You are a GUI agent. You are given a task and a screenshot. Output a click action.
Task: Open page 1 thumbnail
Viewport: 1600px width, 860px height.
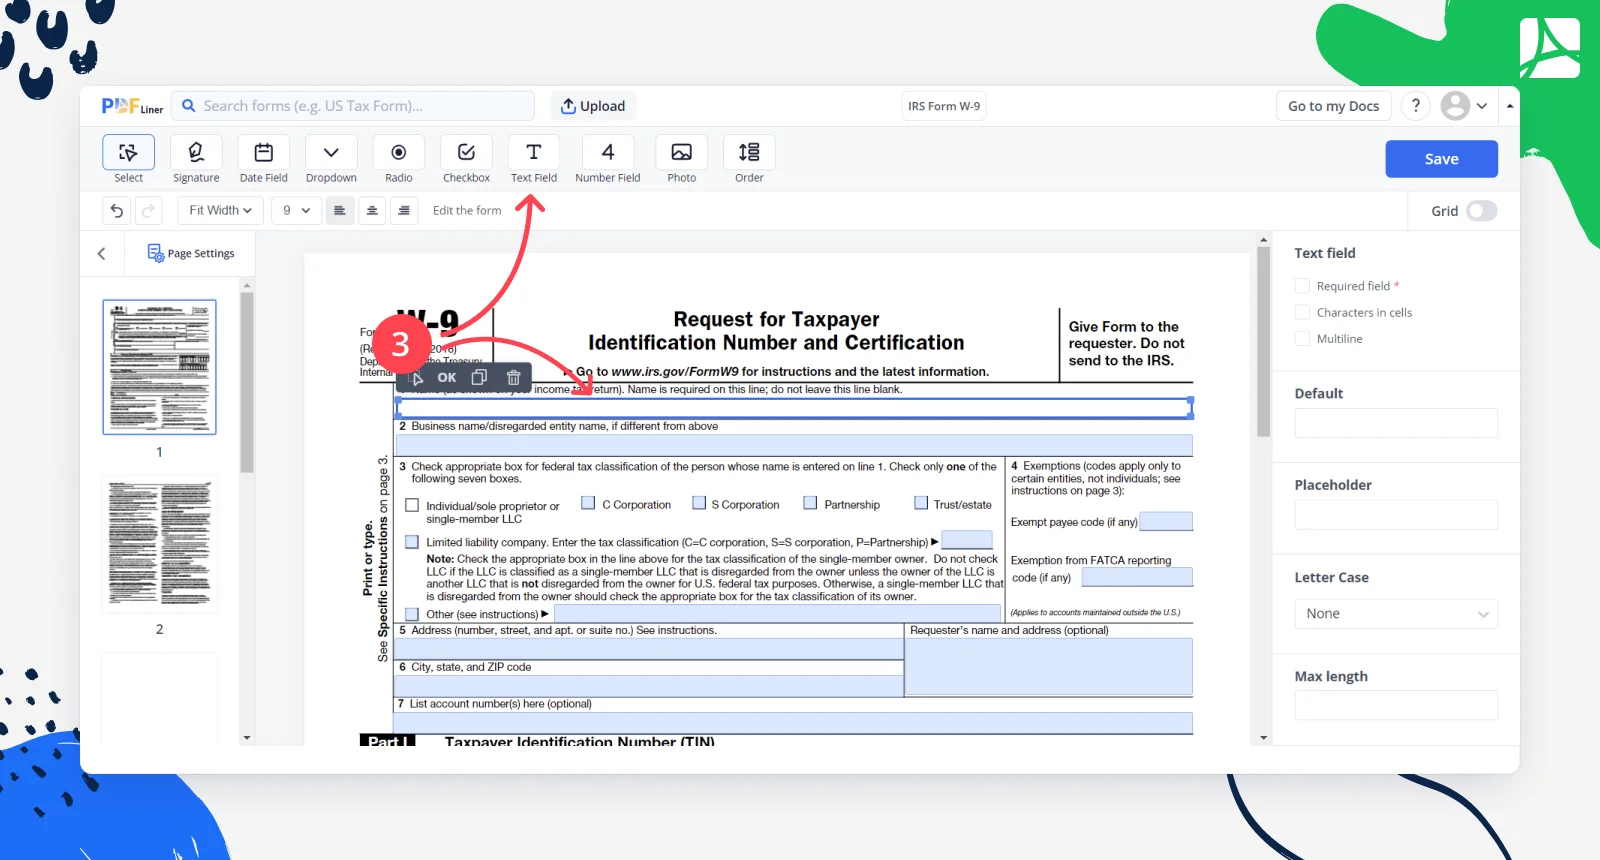[159, 367]
